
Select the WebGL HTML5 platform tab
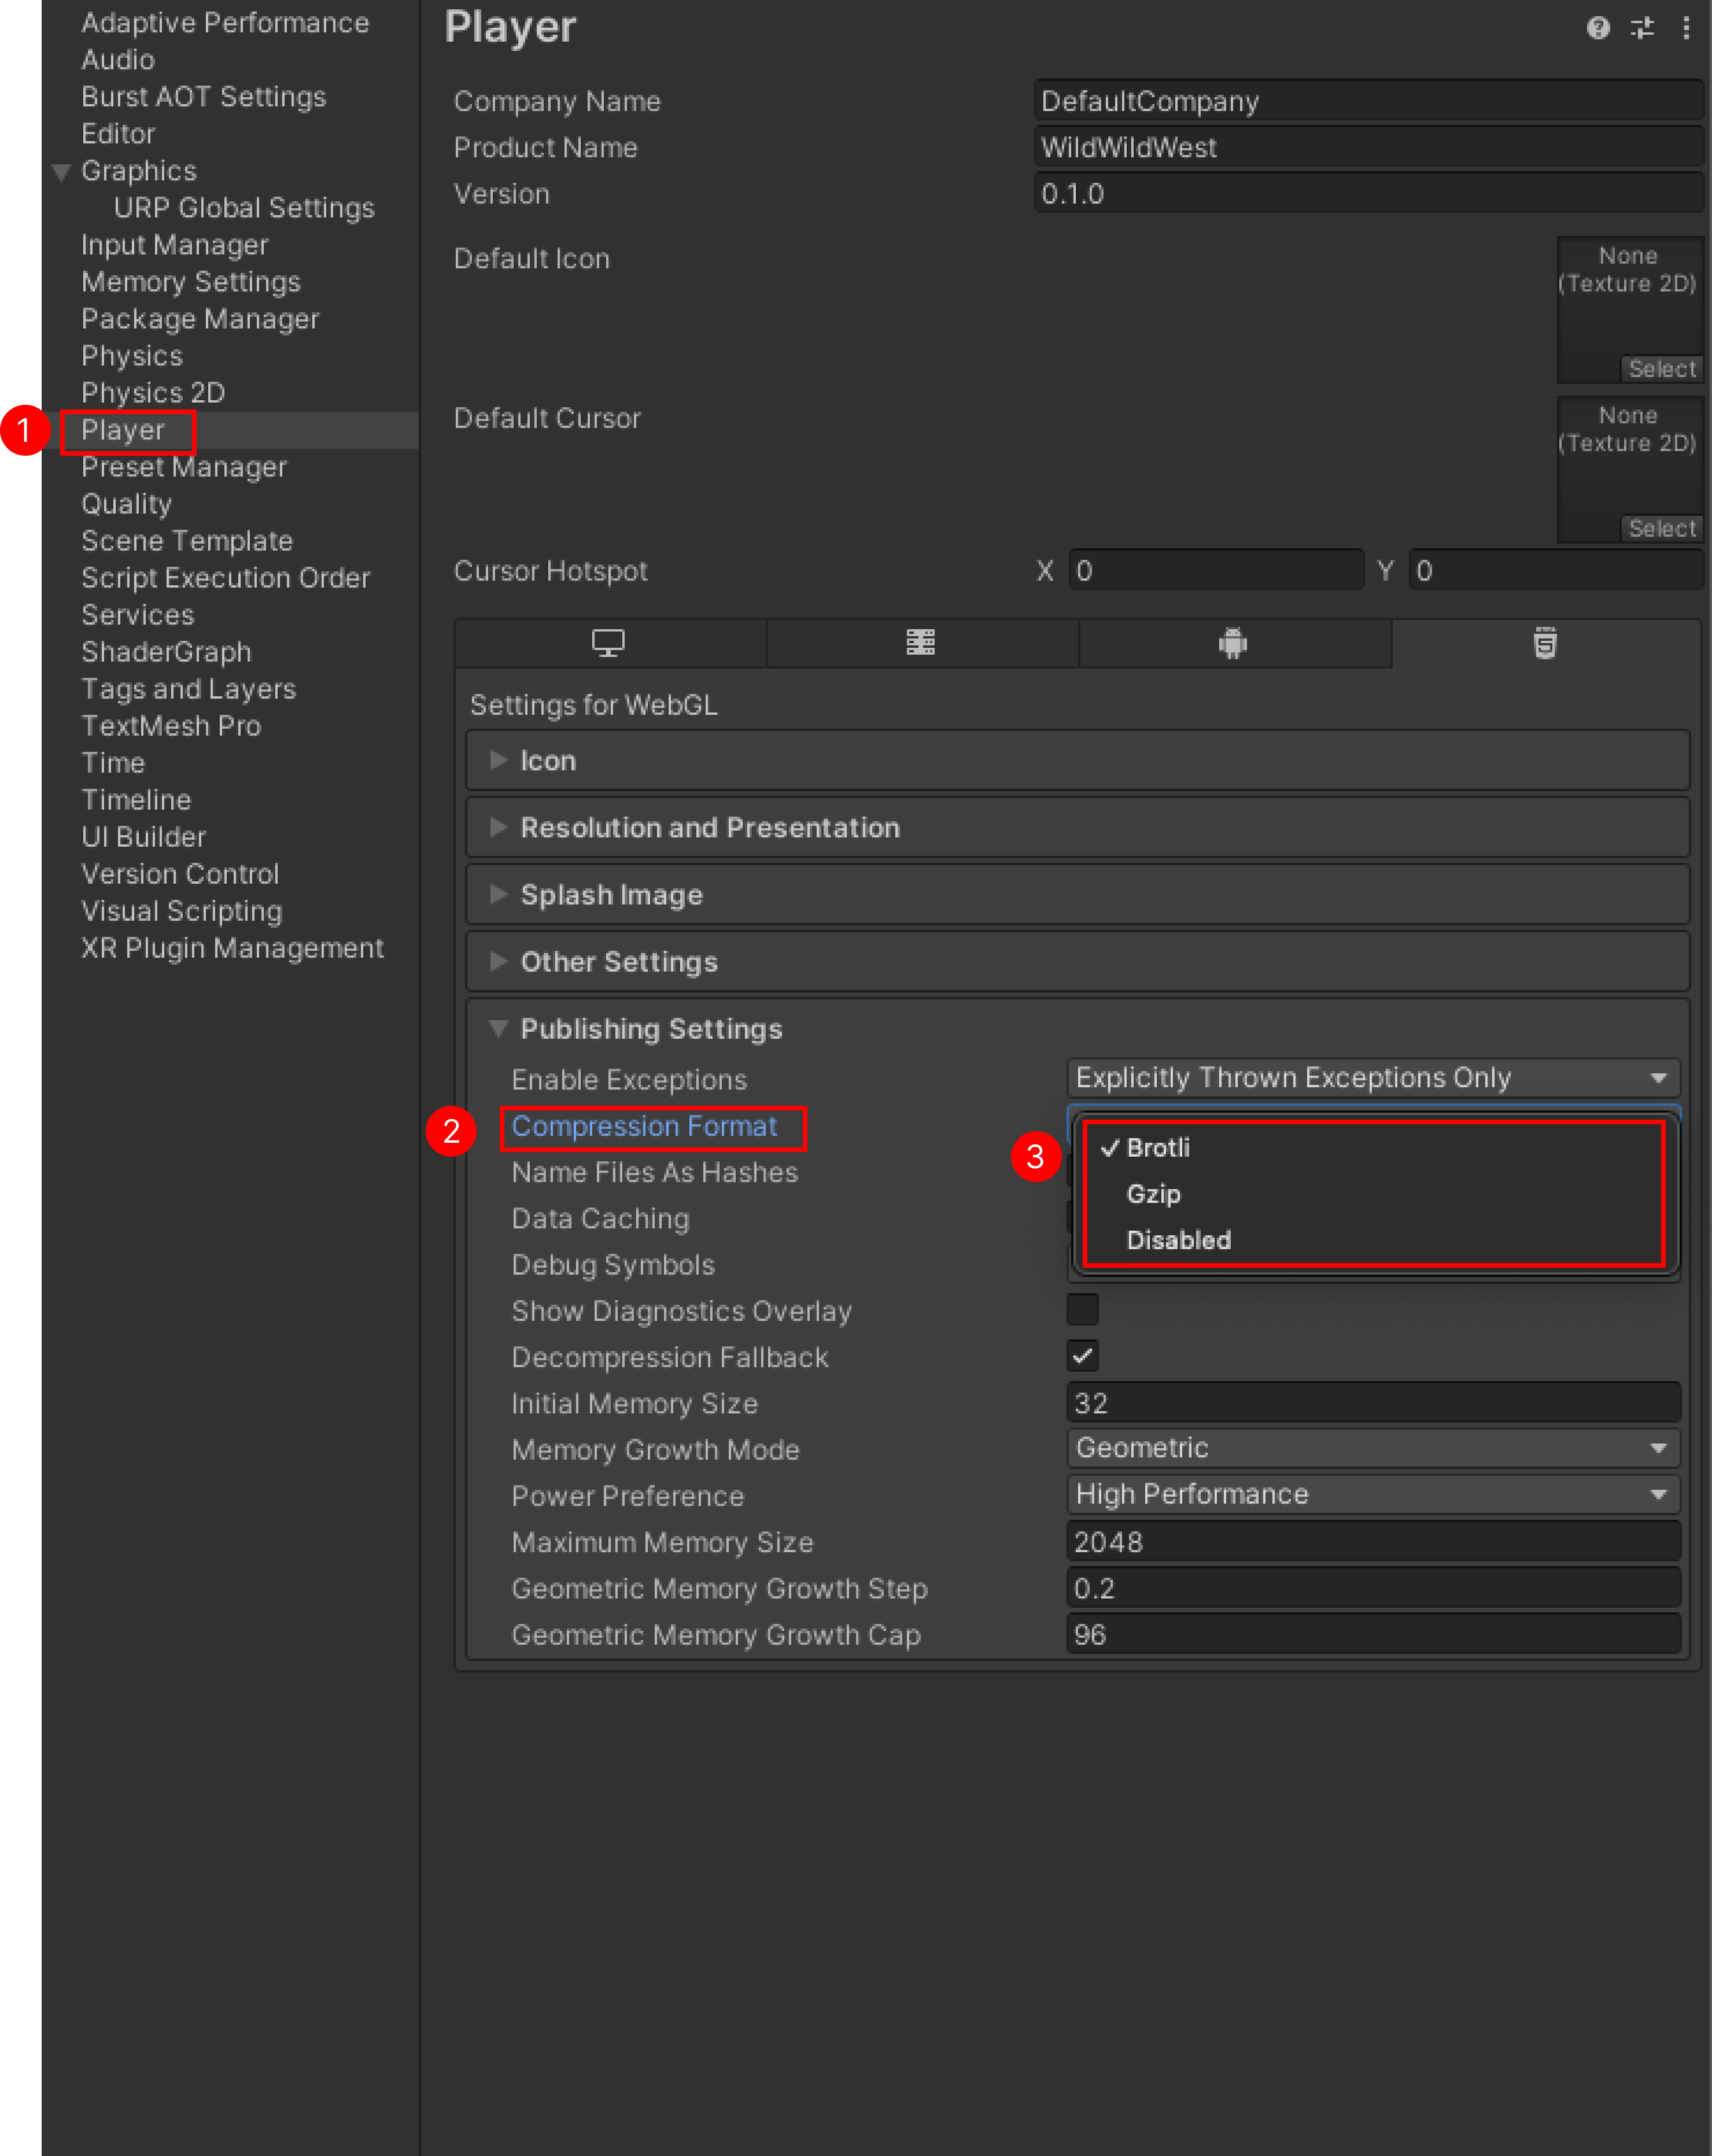click(x=1545, y=643)
